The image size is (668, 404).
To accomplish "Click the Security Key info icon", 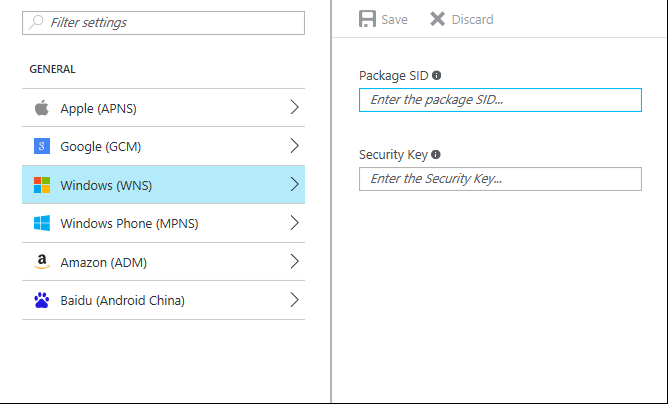I will point(436,155).
